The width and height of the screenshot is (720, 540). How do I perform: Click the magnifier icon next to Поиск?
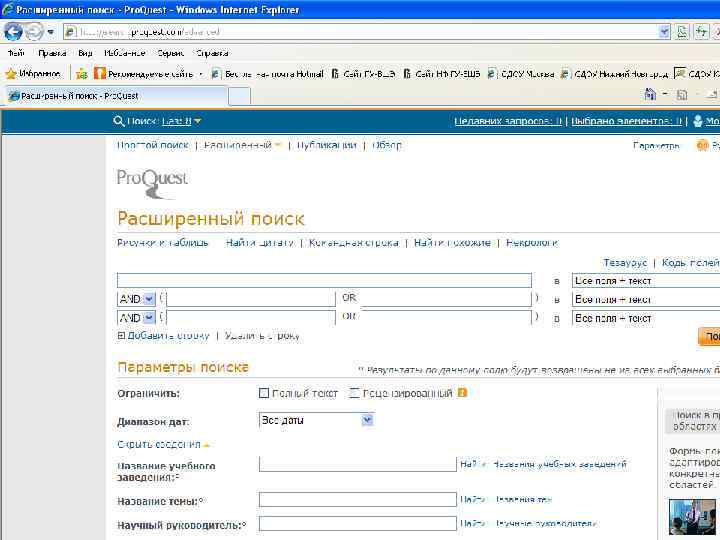[x=118, y=121]
